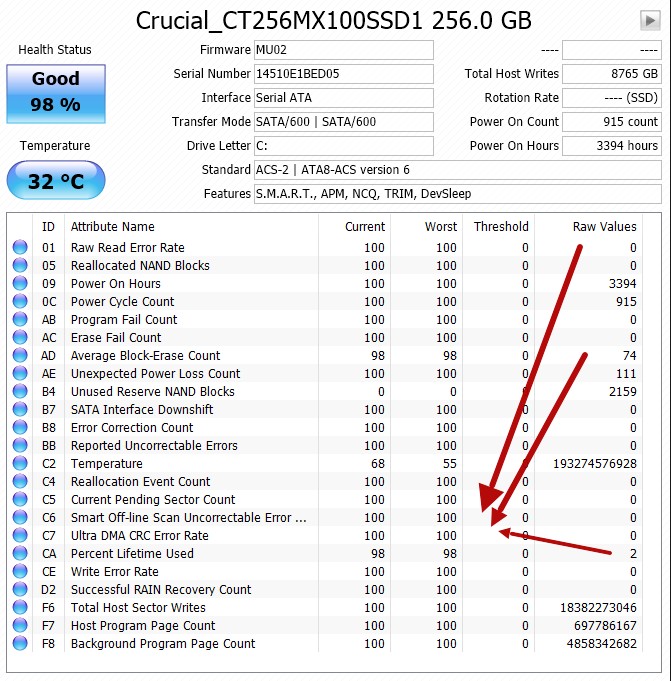Click the status orb for SATA Interface Downshift
Image resolution: width=671 pixels, height=681 pixels.
coord(20,409)
